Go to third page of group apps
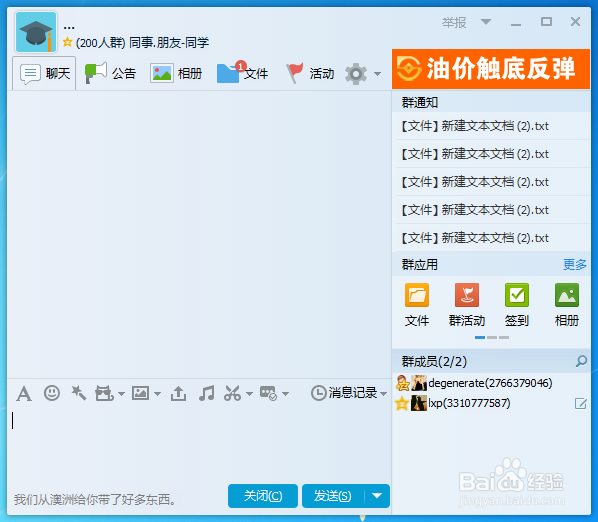The image size is (598, 522). (504, 337)
